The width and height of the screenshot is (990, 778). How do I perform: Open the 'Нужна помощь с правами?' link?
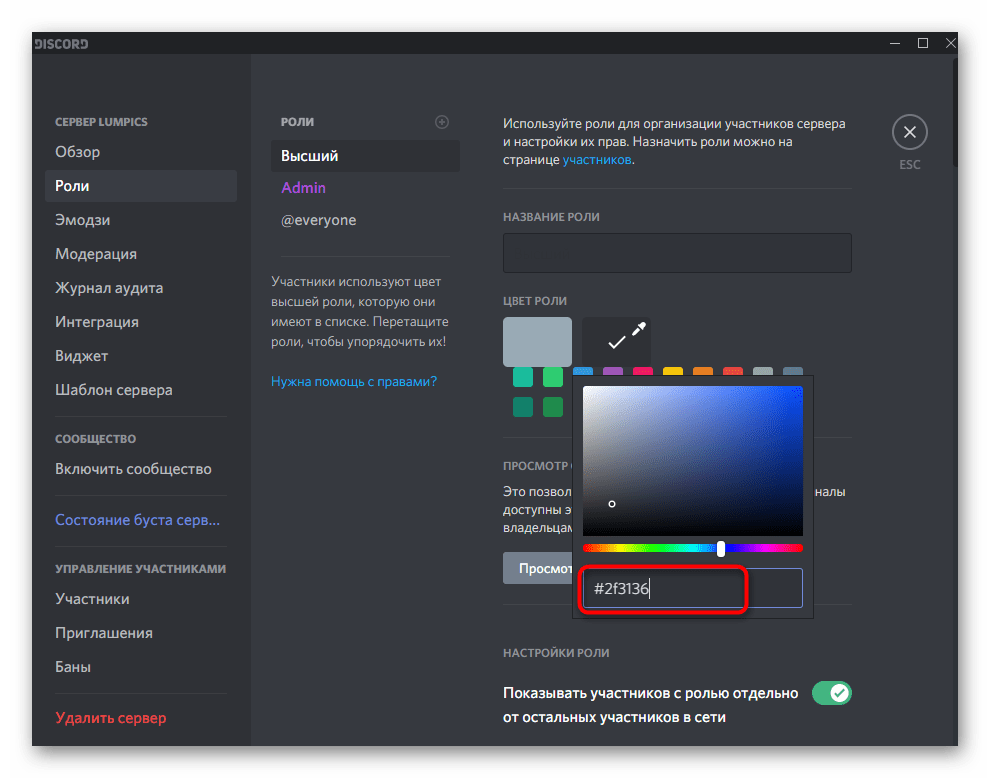pyautogui.click(x=354, y=381)
